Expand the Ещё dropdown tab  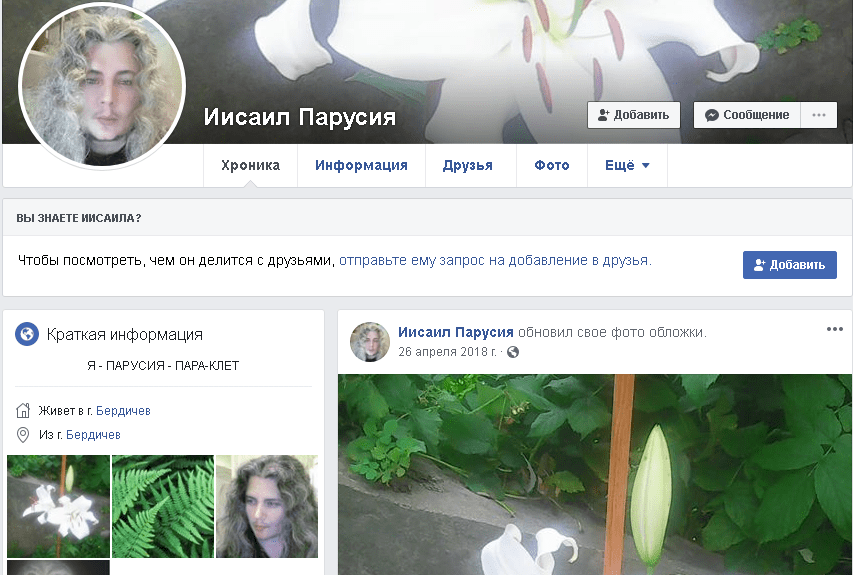[x=627, y=165]
